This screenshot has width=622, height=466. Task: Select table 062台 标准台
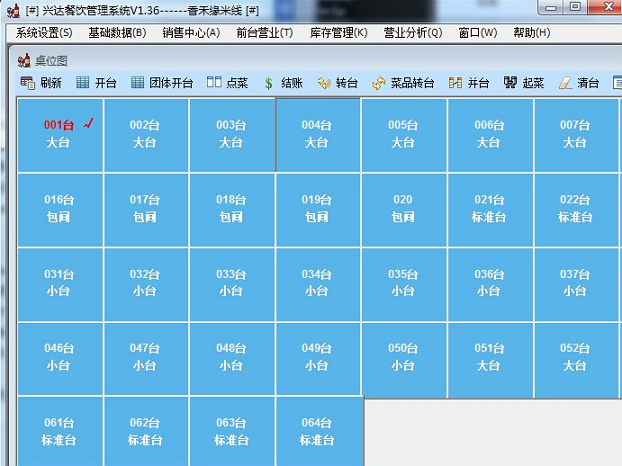click(146, 431)
